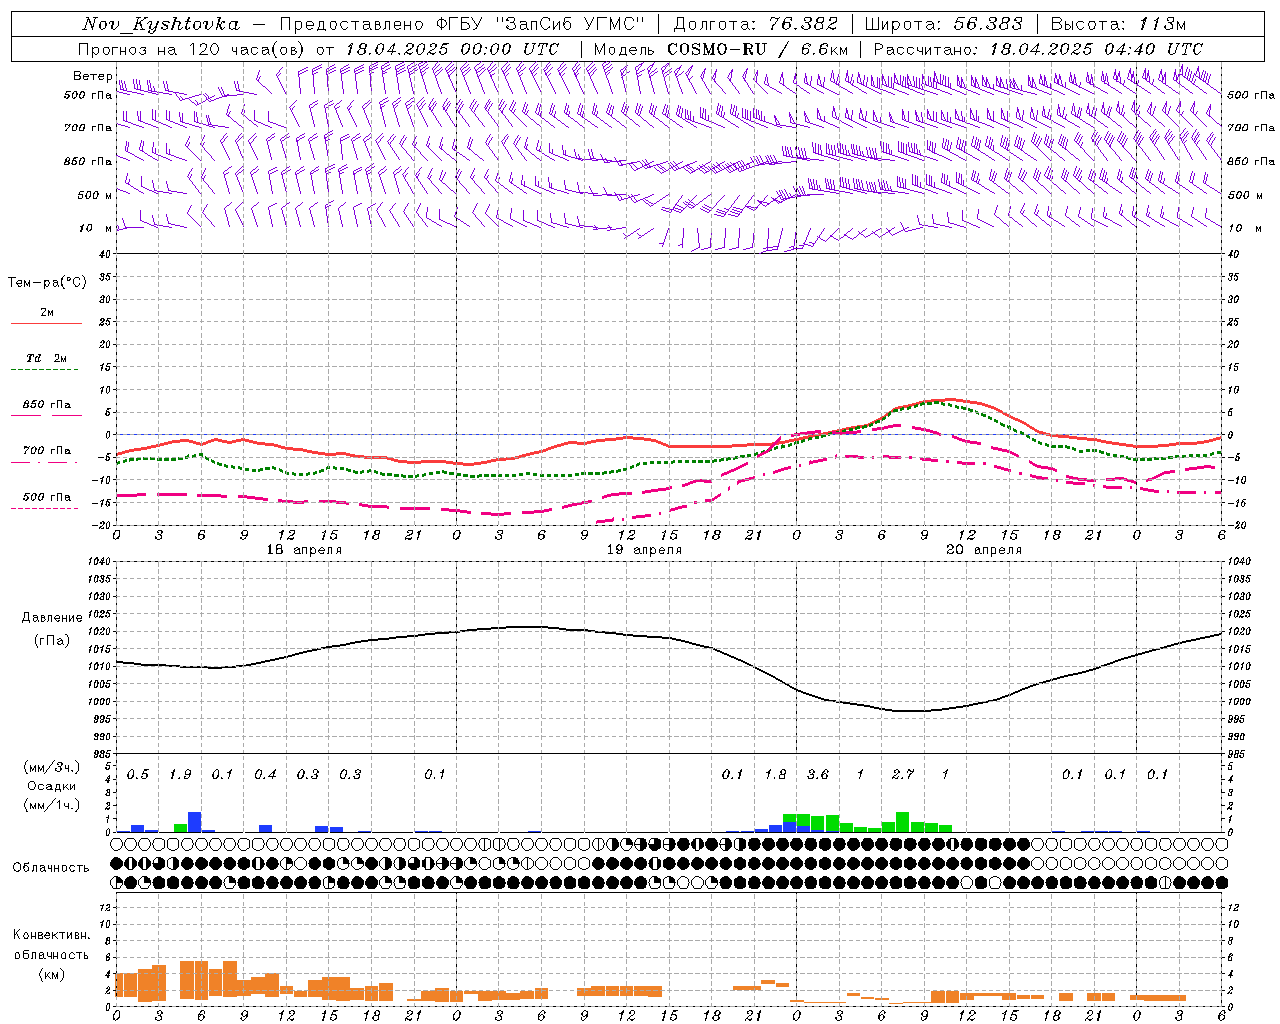Click the Осадки precipitation panel label
1280x1024 pixels.
(x=51, y=786)
